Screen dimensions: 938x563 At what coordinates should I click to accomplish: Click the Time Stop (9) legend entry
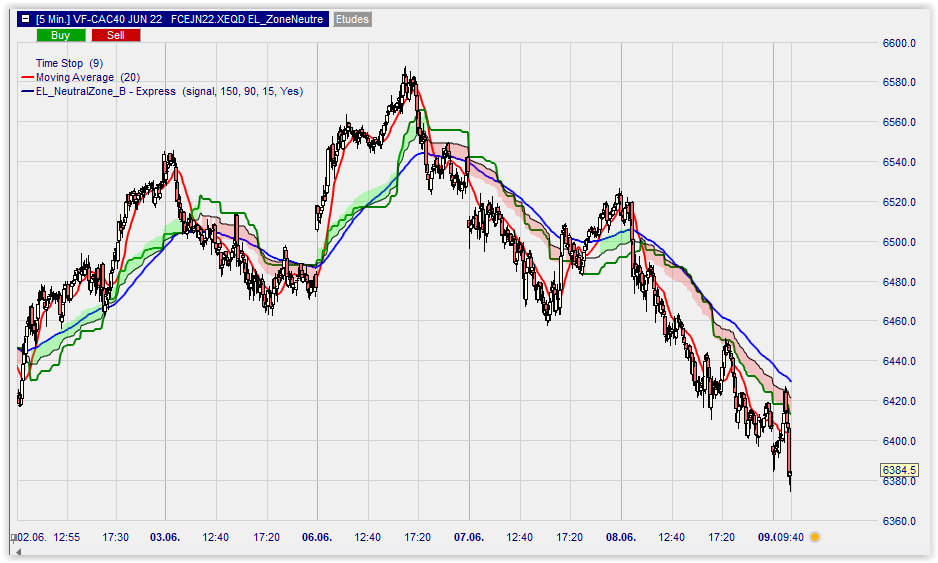(x=69, y=63)
